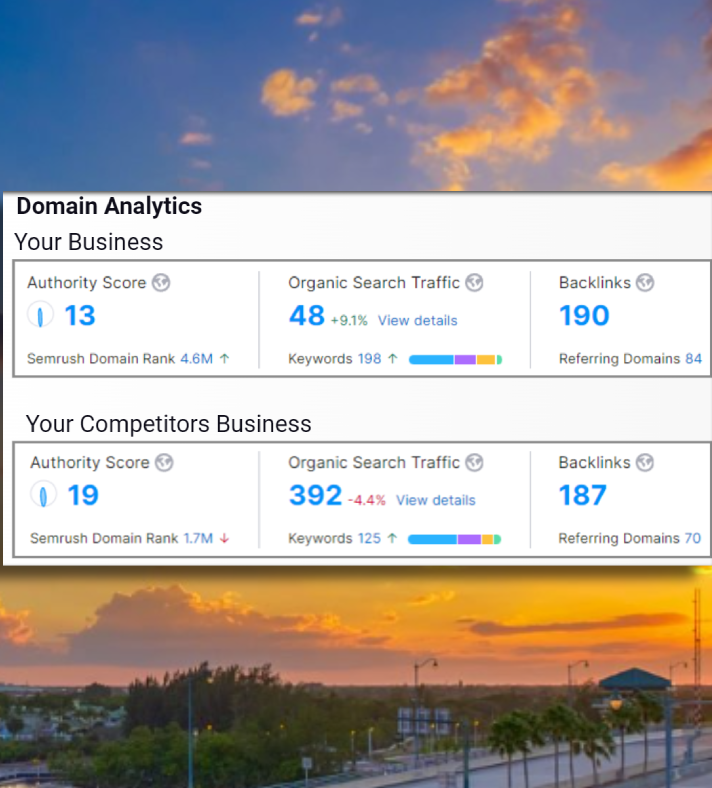
Task: Open View details next to -4.4% traffic
Action: click(x=435, y=500)
